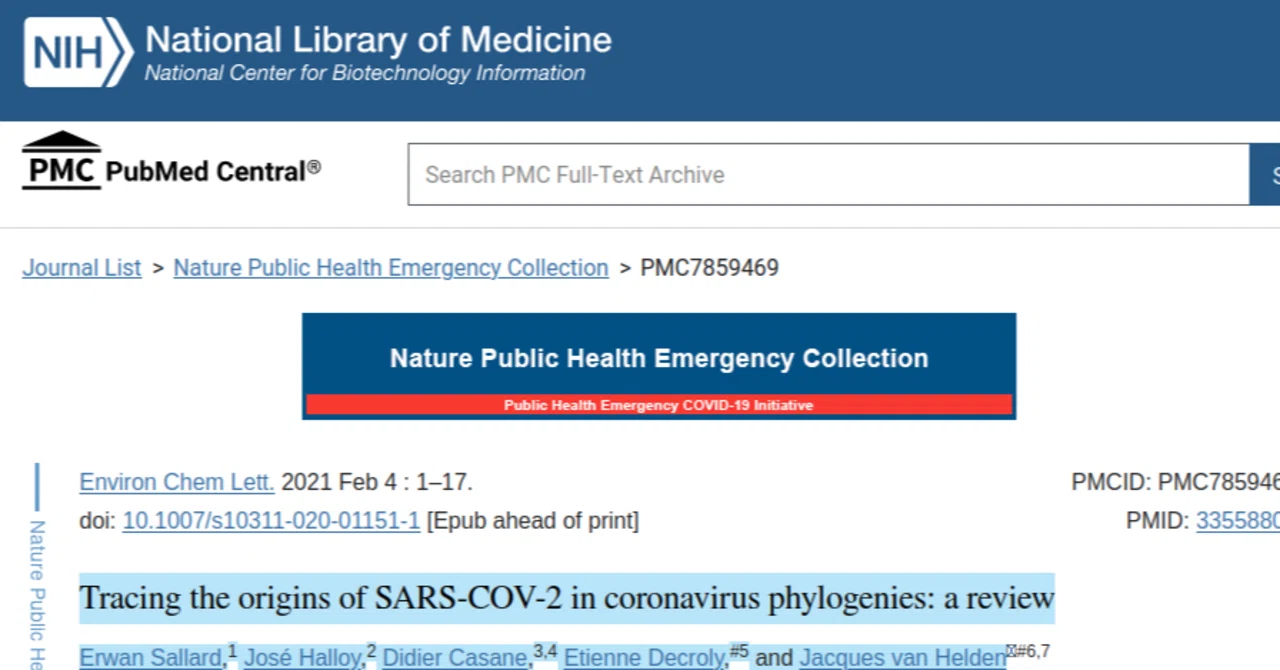This screenshot has width=1280, height=670.
Task: Click the envelope icon after van Helden
Action: click(x=1011, y=651)
